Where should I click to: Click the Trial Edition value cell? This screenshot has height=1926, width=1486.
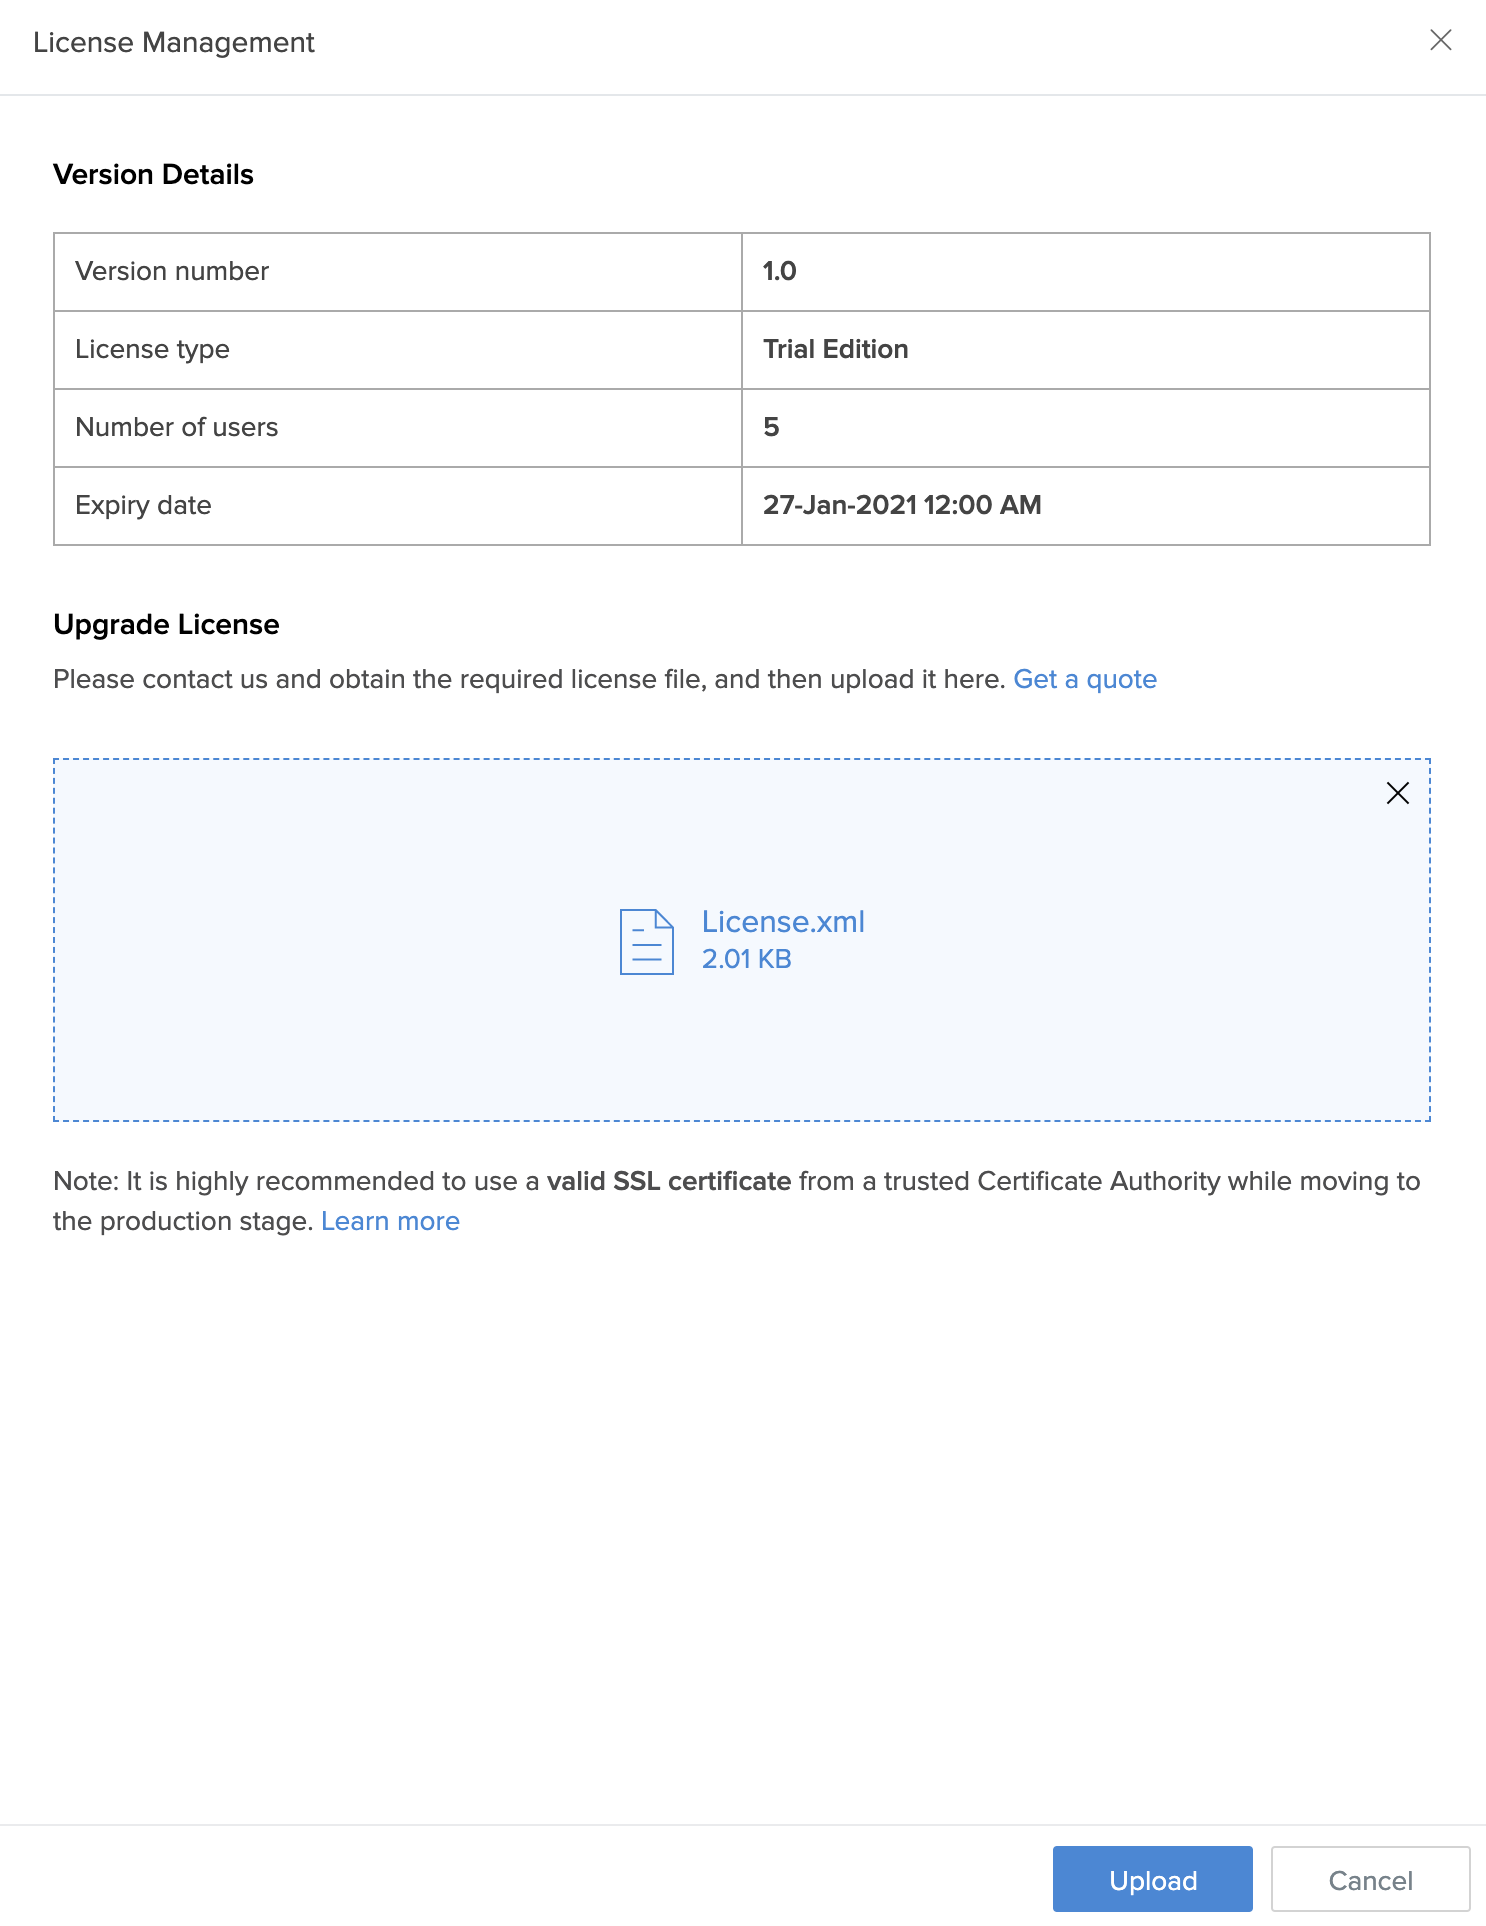835,349
